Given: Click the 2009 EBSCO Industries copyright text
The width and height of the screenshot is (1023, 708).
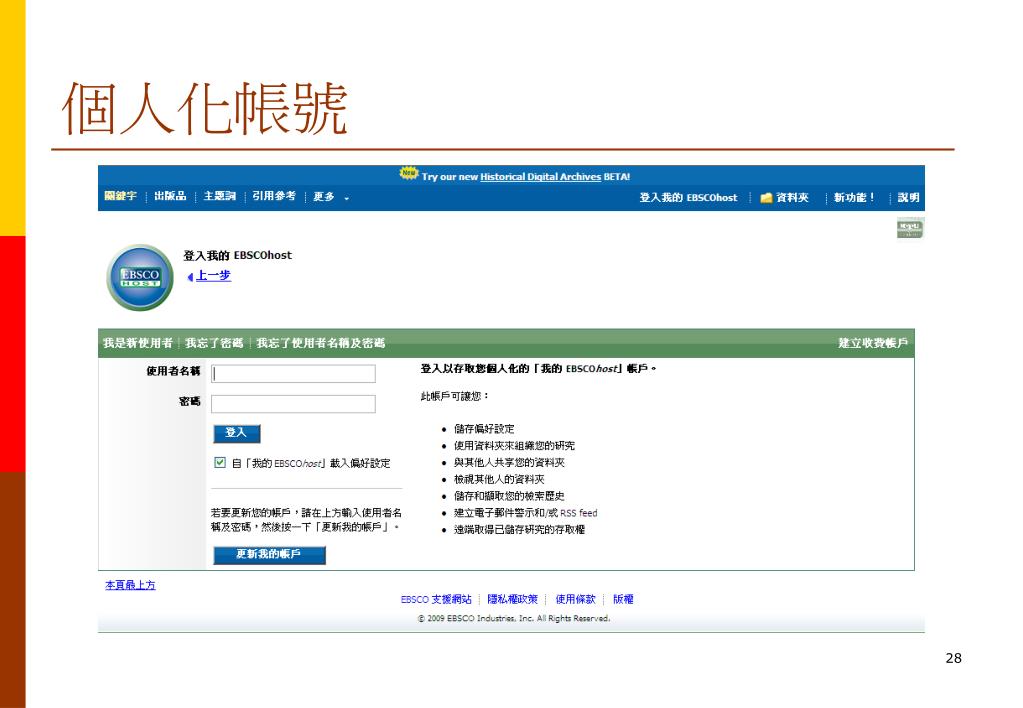Looking at the screenshot, I should pos(513,618).
